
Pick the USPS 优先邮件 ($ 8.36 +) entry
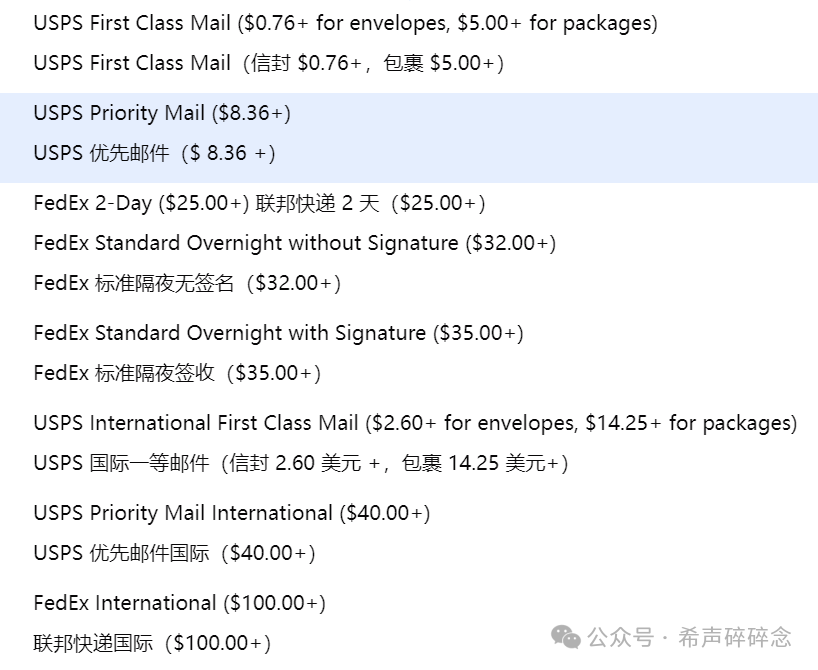(x=154, y=153)
